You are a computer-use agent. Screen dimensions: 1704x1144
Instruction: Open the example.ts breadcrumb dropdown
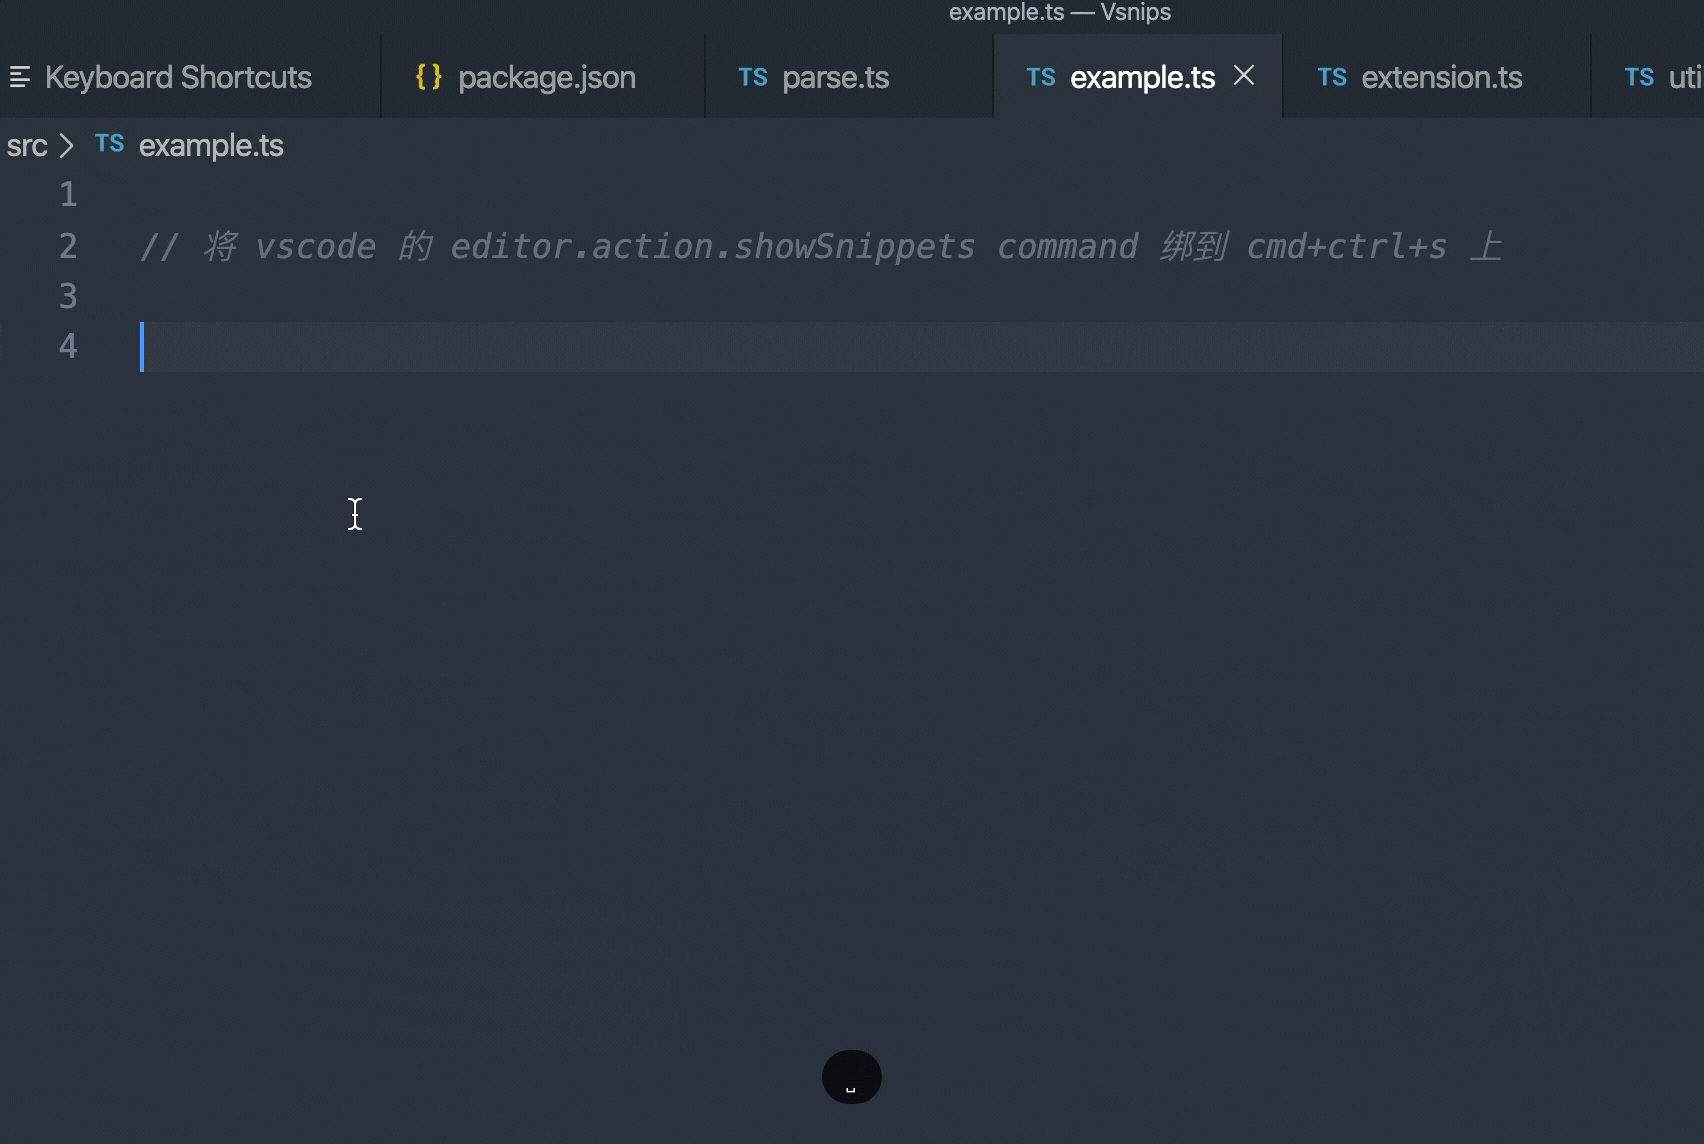[x=211, y=146]
